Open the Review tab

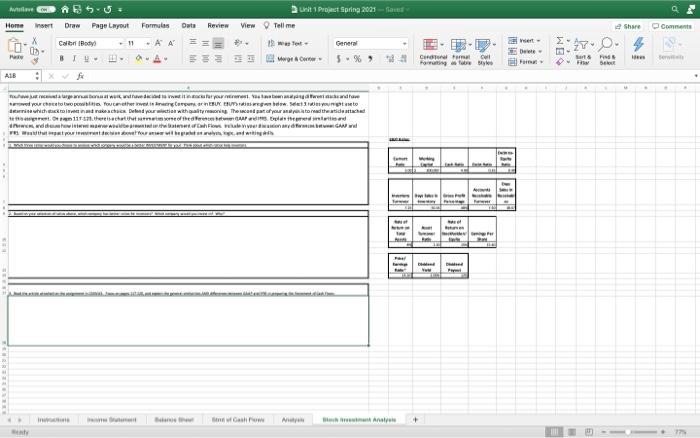tap(218, 25)
